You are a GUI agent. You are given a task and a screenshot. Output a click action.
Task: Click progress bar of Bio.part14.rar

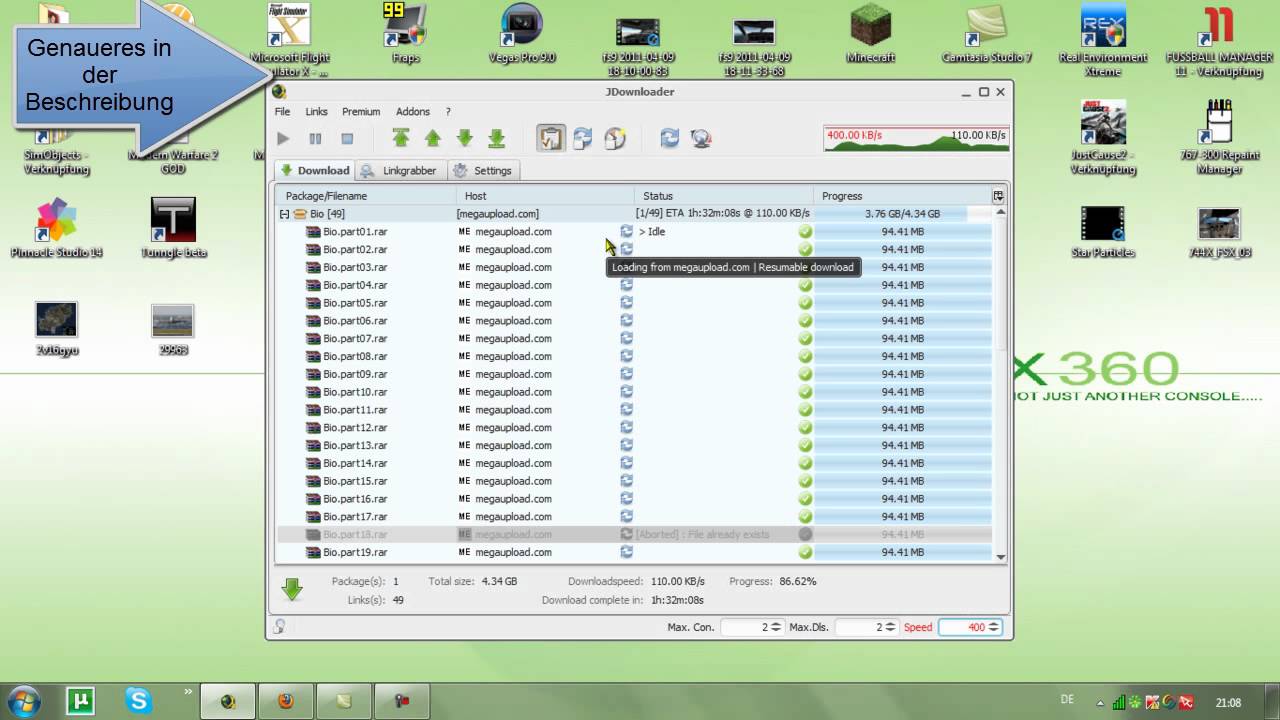pyautogui.click(x=902, y=463)
